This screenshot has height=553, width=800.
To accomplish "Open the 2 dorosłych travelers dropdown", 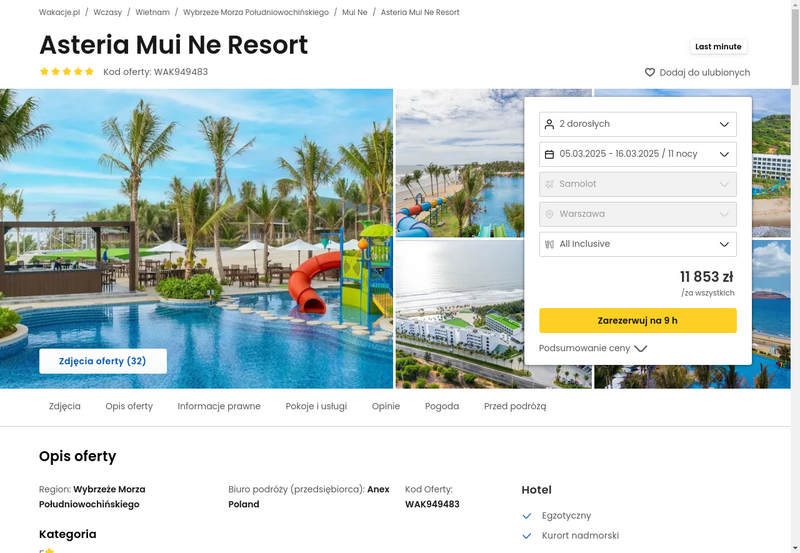I will [x=638, y=124].
